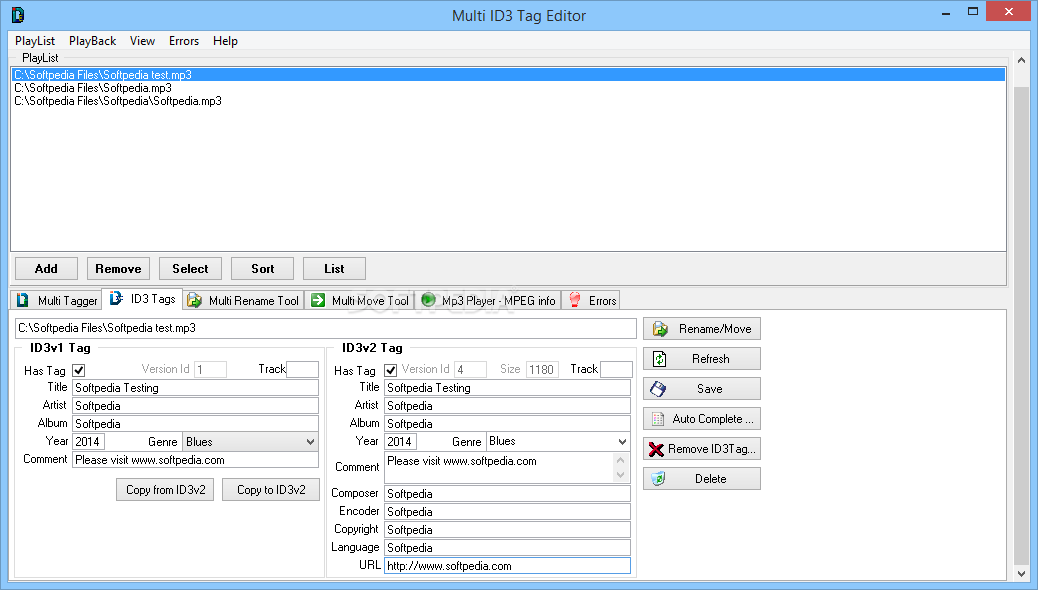Viewport: 1038px width, 590px height.
Task: Click window scrollbar up arrow
Action: pyautogui.click(x=1021, y=60)
